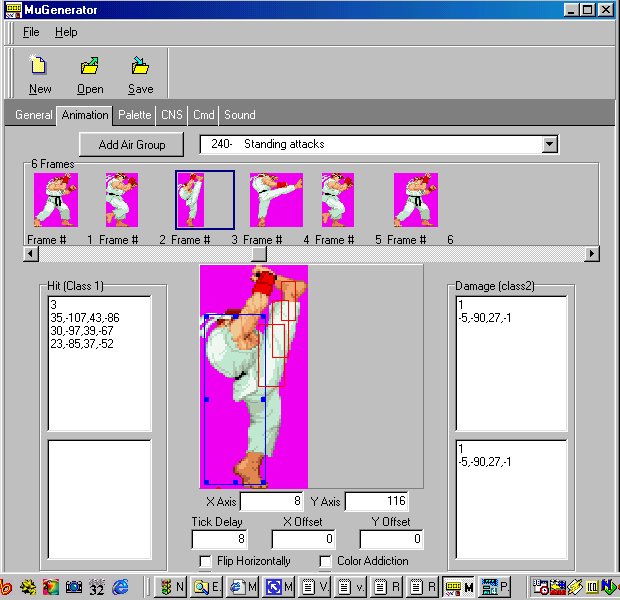This screenshot has width=620, height=600.
Task: Launch Internet Explorer from quick launch
Action: point(121,587)
